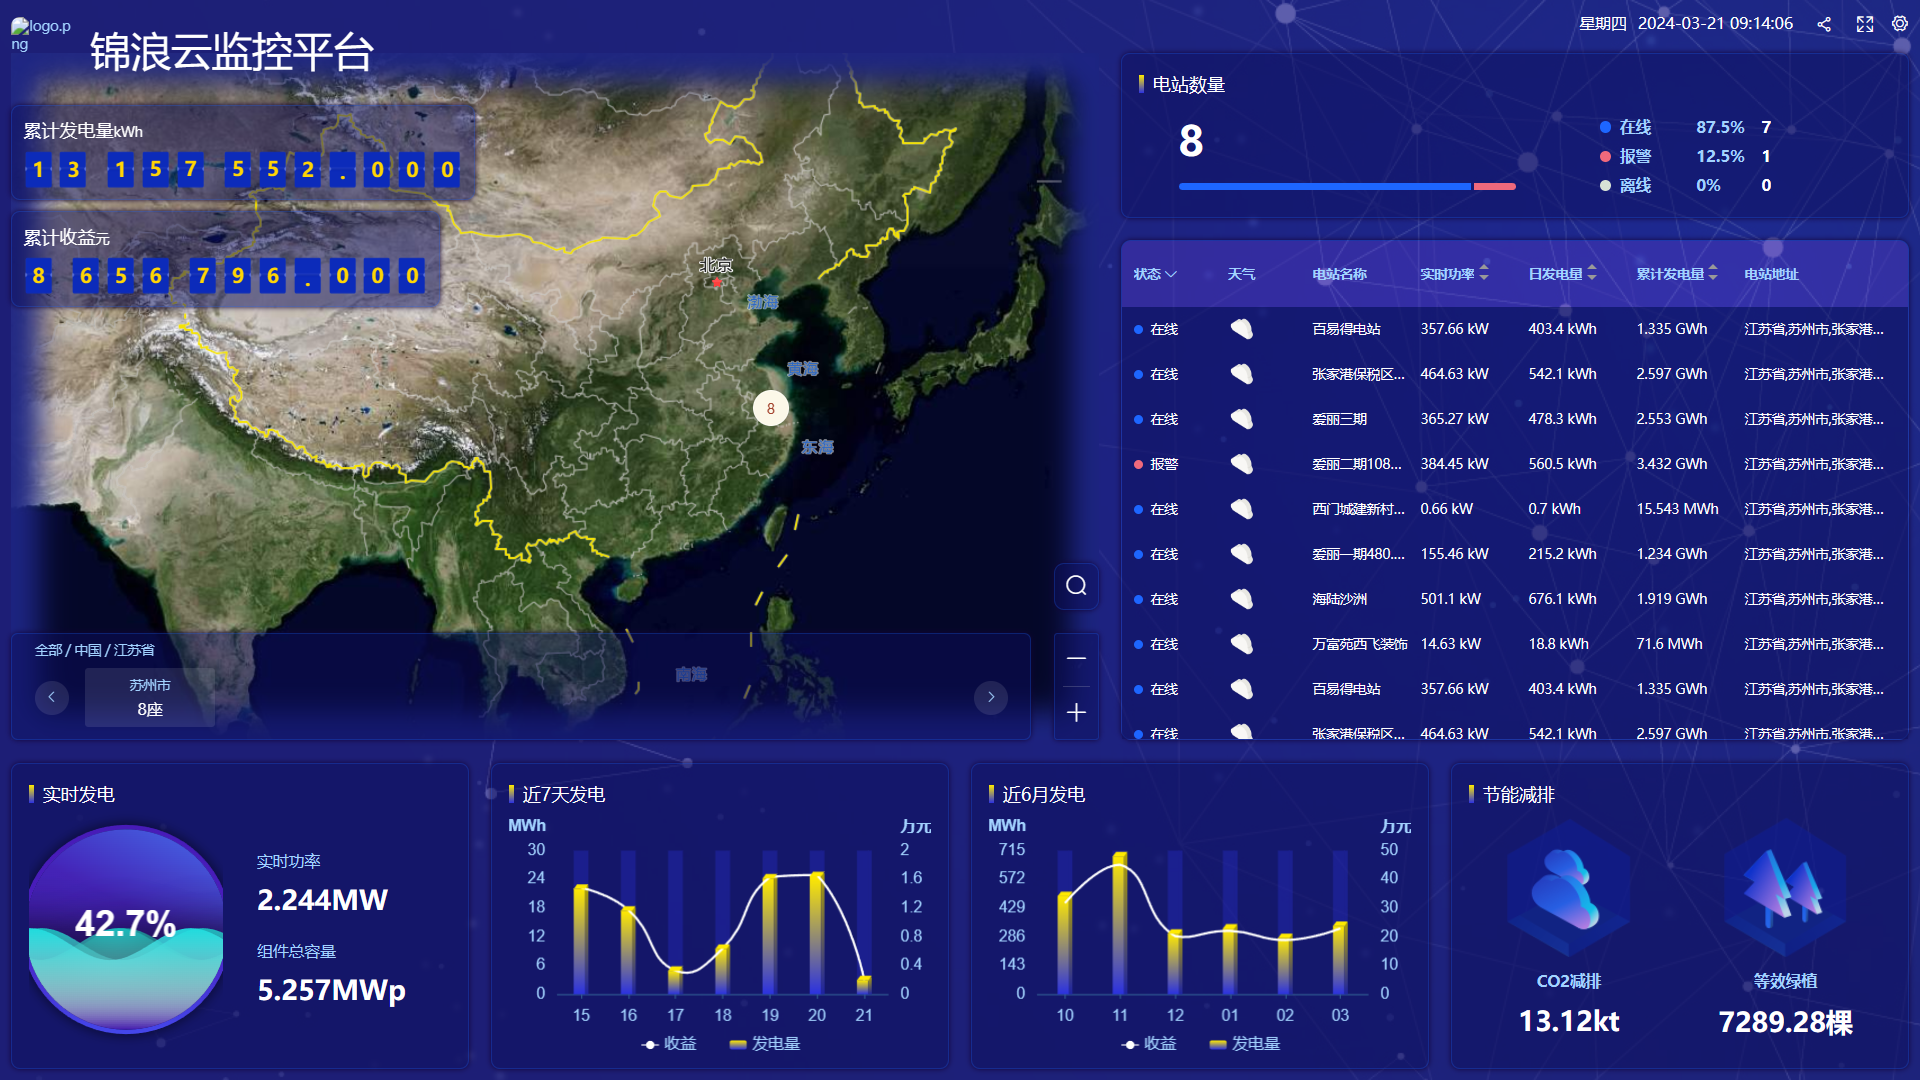This screenshot has height=1080, width=1920.
Task: Click 等效绿植 tree icon
Action: coord(1785,888)
